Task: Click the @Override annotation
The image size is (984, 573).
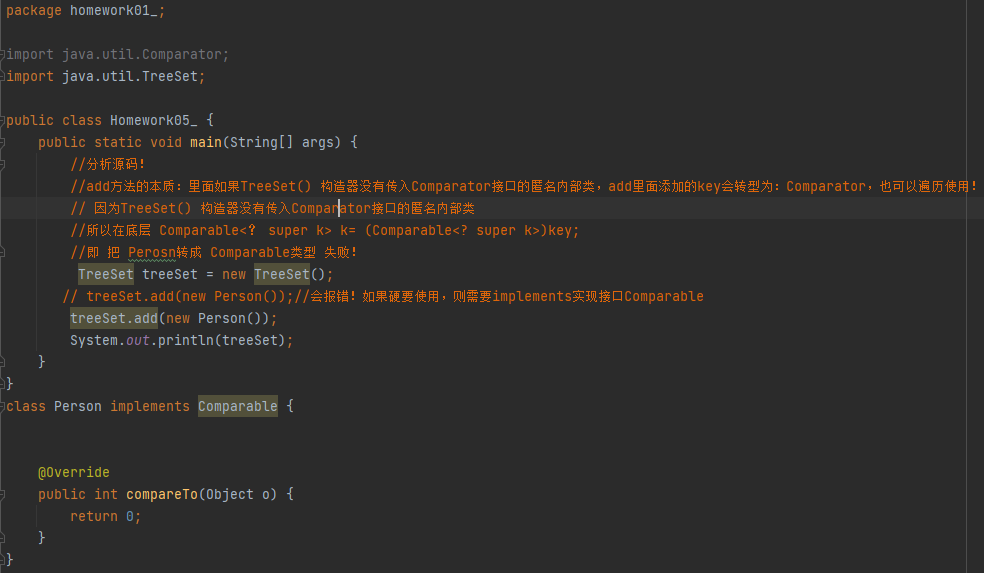Action: click(74, 472)
